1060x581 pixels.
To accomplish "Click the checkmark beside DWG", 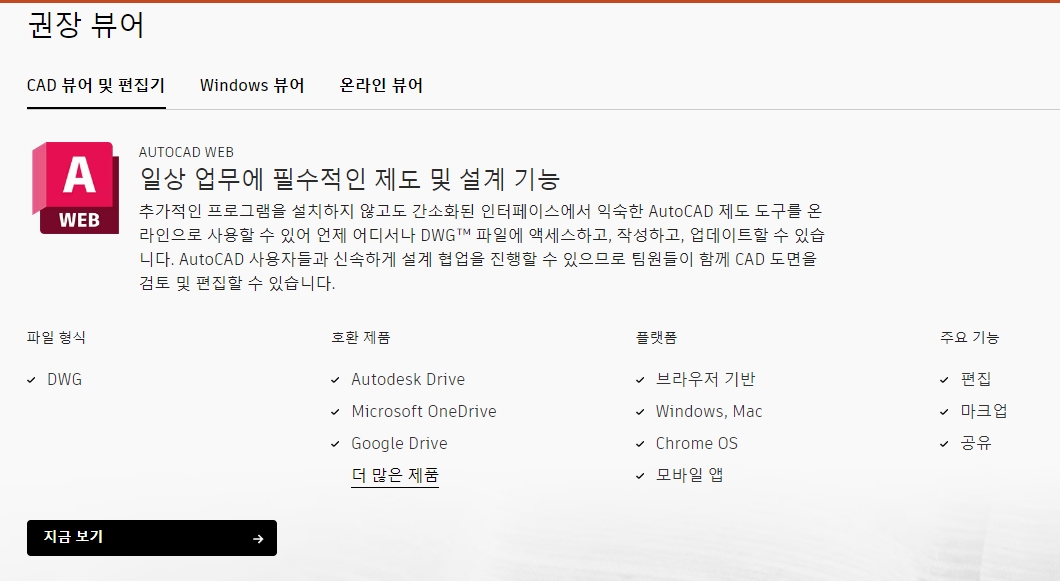I will (31, 380).
